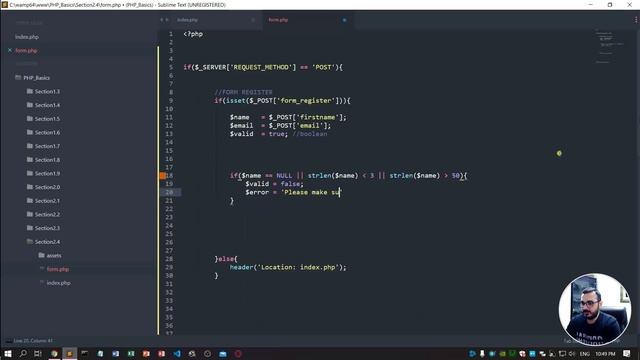Click the 'firstname' string on line 11
This screenshot has width=640, height=360.
[318, 117]
